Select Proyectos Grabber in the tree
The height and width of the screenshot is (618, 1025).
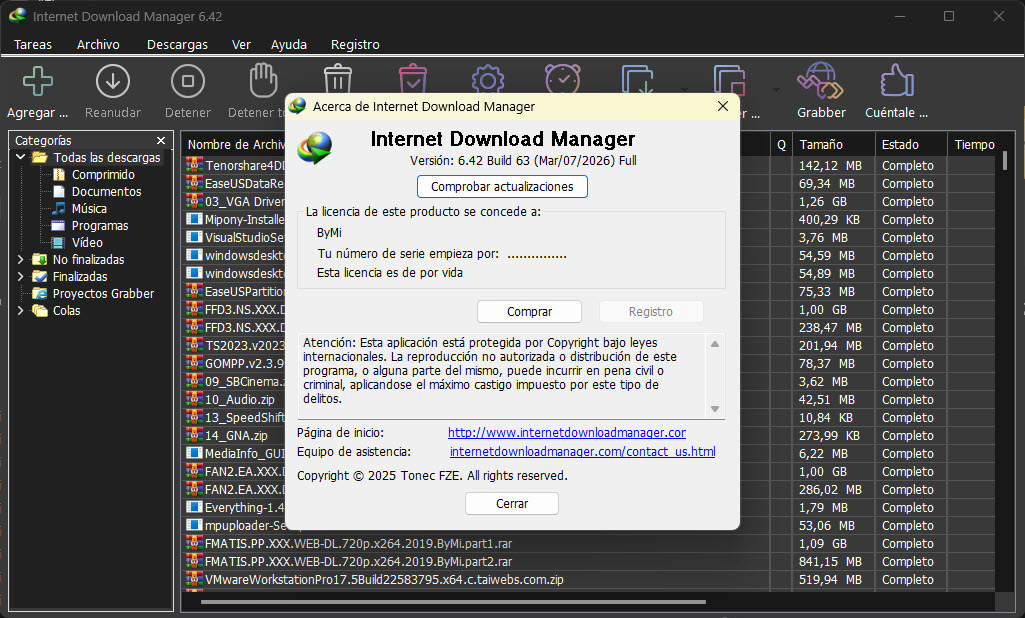pos(103,294)
